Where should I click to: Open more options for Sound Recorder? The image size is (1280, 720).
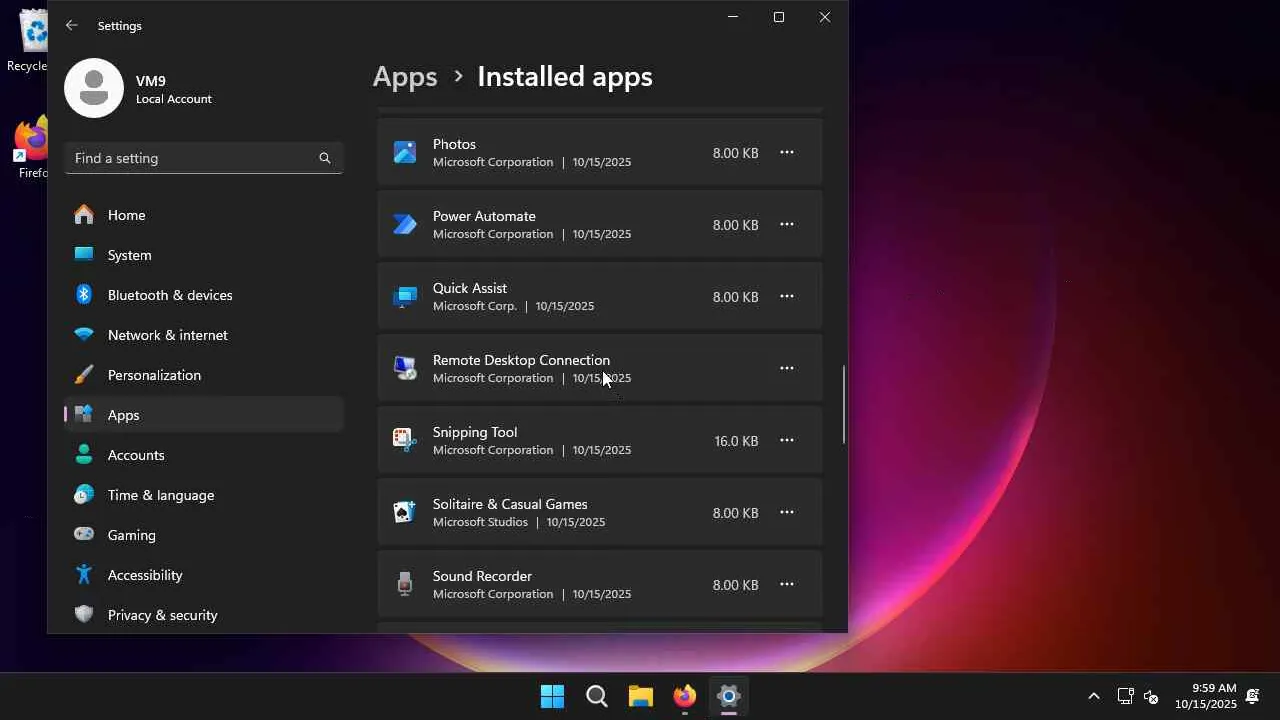787,585
